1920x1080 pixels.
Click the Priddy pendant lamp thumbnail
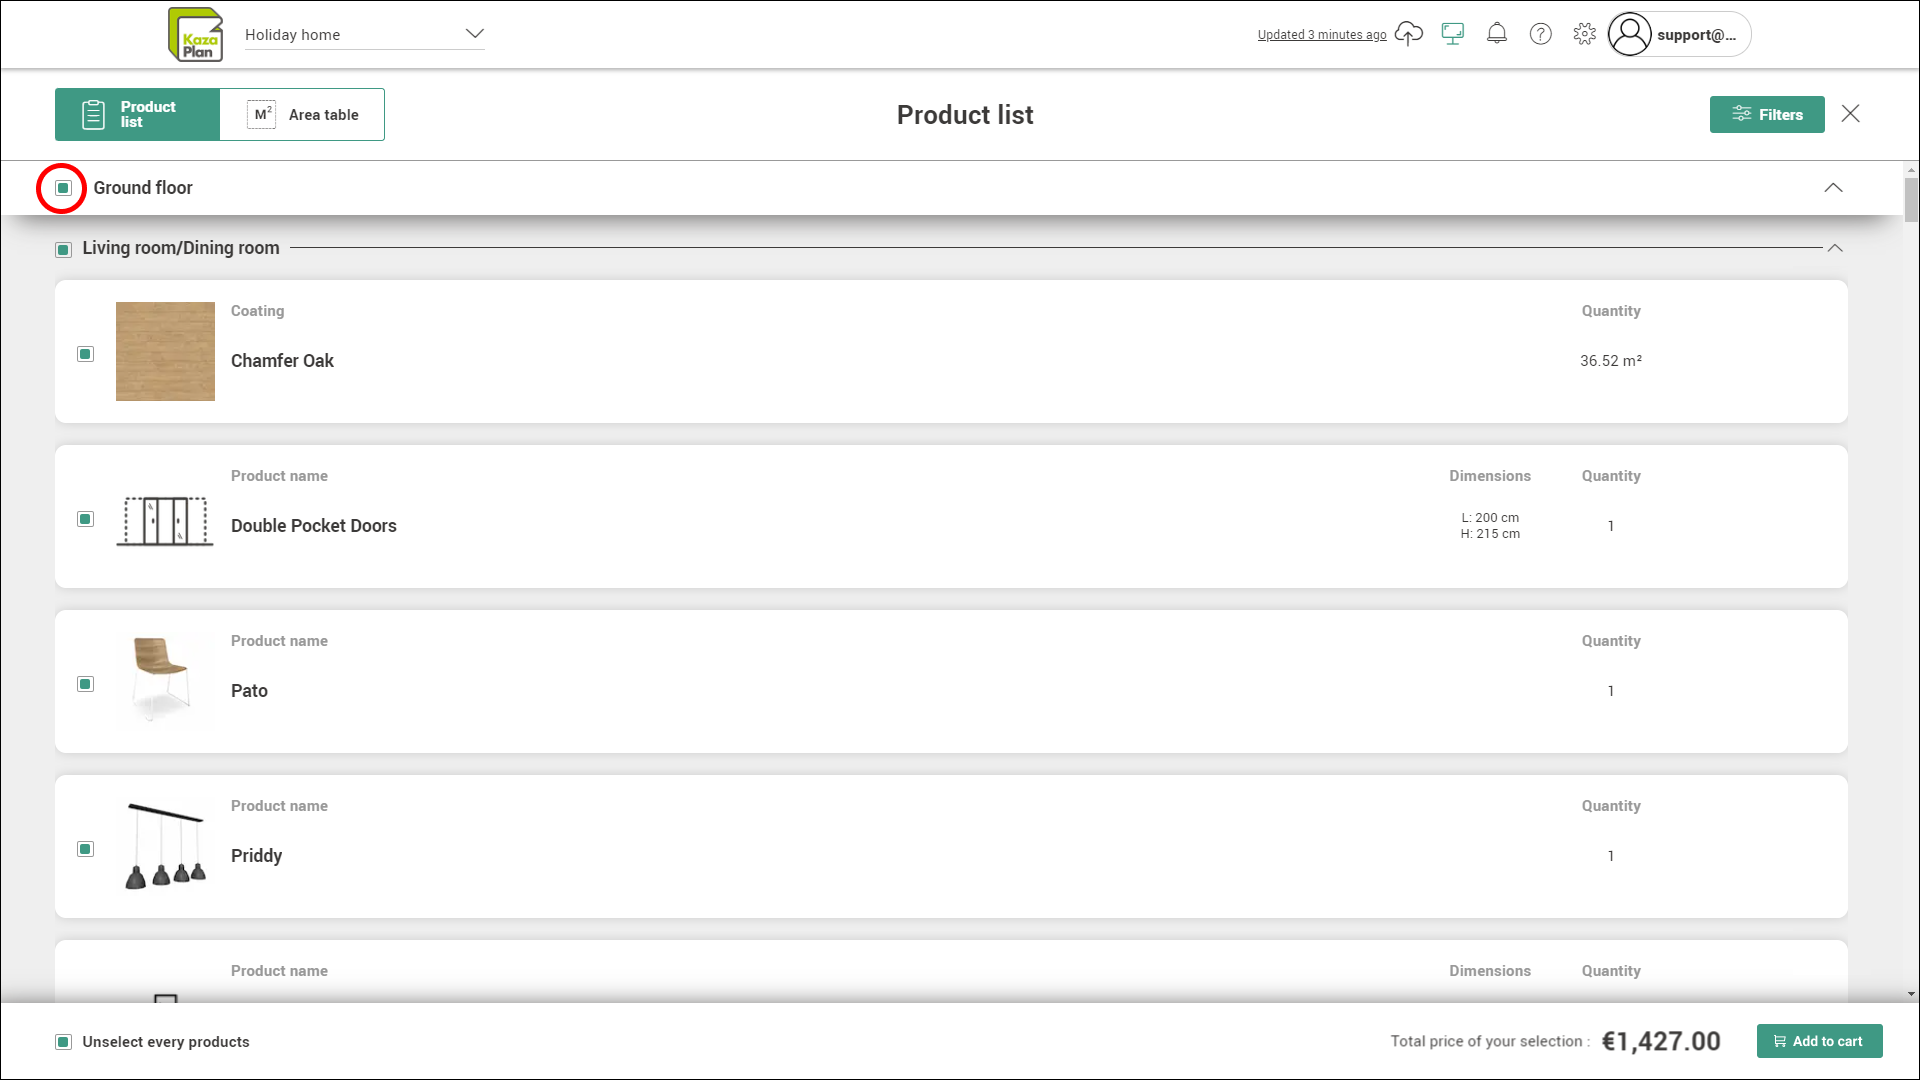click(x=166, y=846)
